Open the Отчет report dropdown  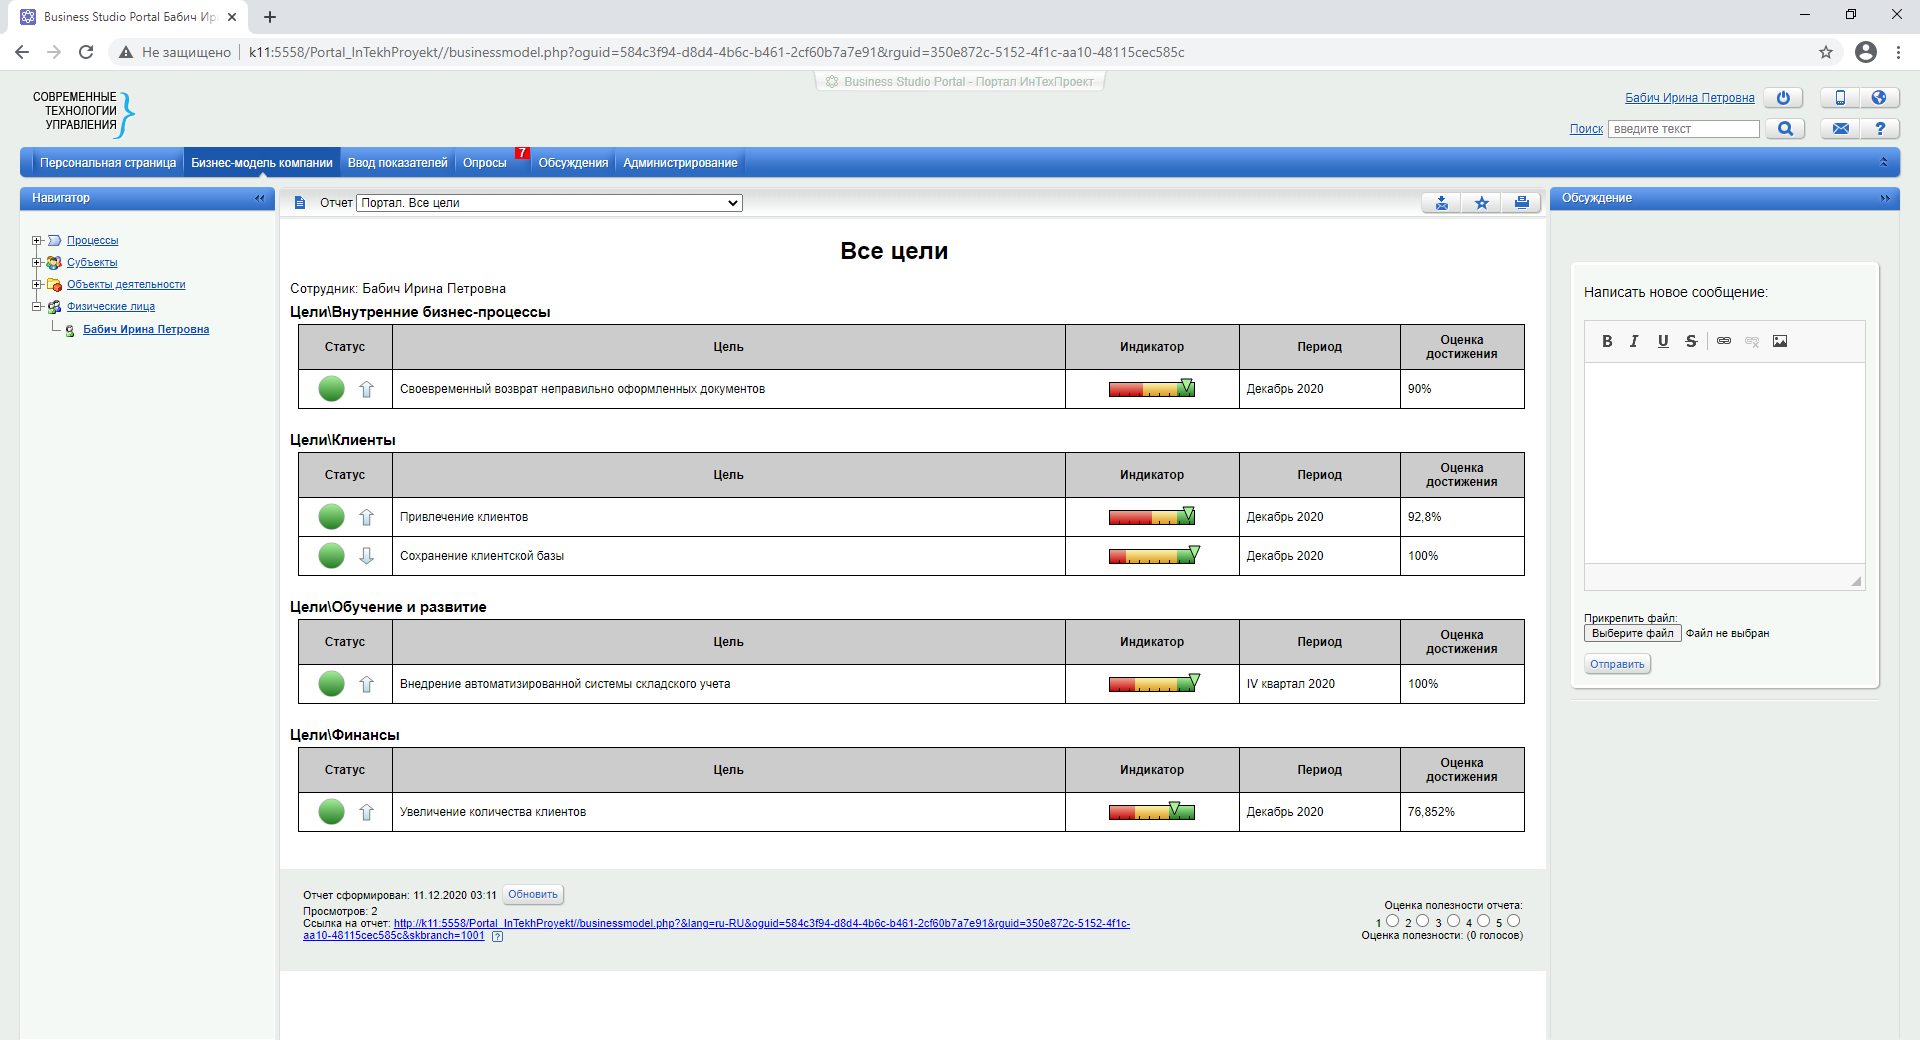[549, 203]
